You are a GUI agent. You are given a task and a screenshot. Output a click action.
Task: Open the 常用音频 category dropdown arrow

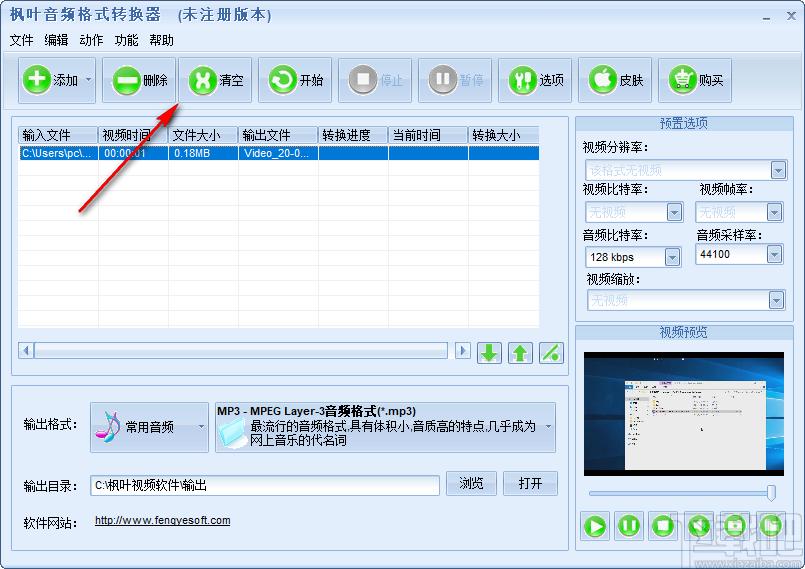(201, 427)
